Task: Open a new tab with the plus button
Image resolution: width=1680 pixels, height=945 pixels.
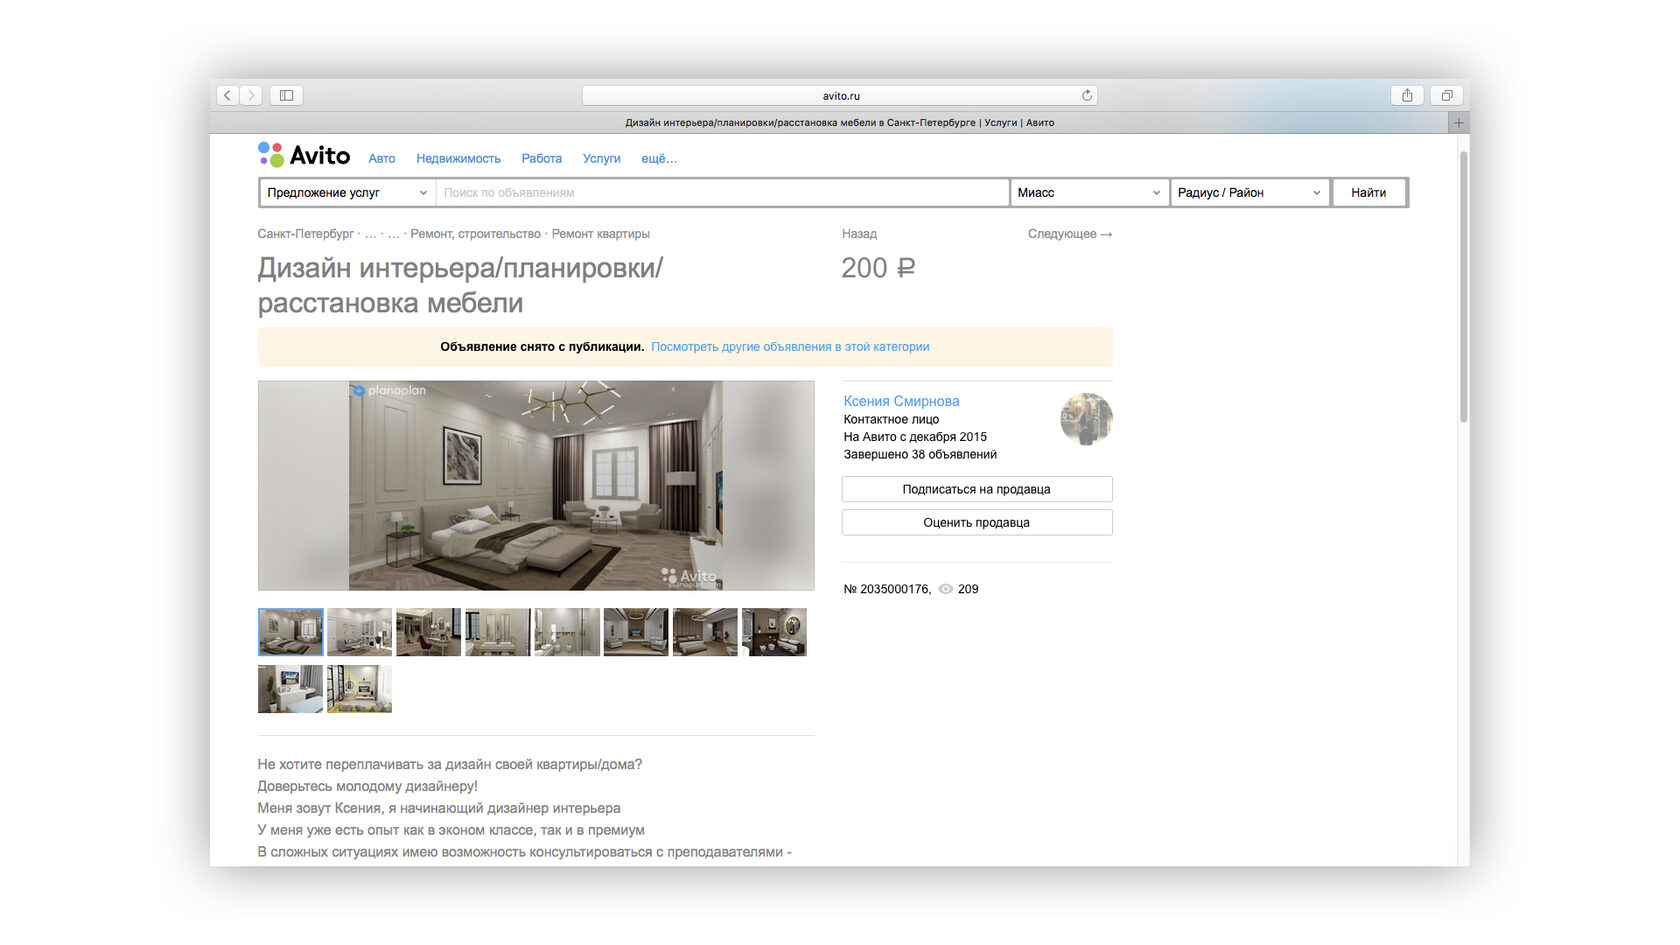Action: tap(1459, 123)
